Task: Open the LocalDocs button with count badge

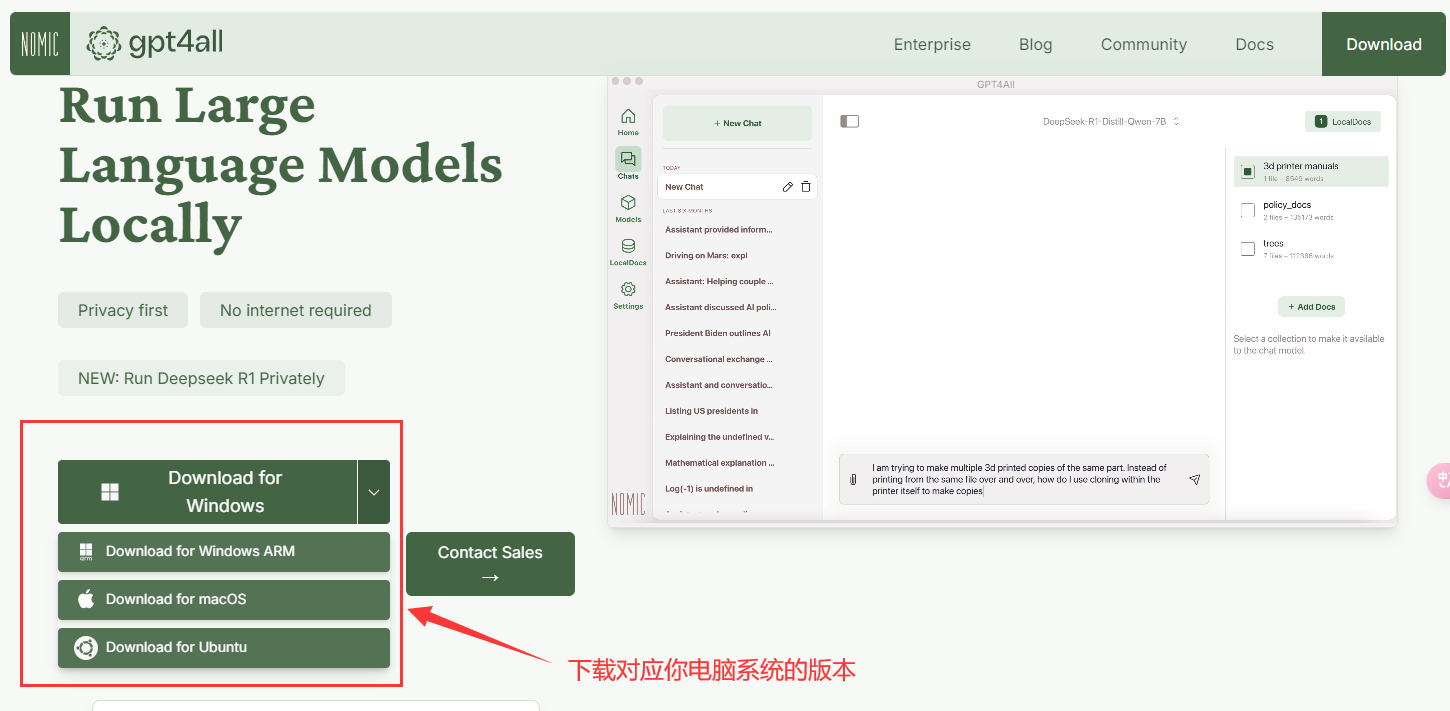Action: [x=1343, y=122]
